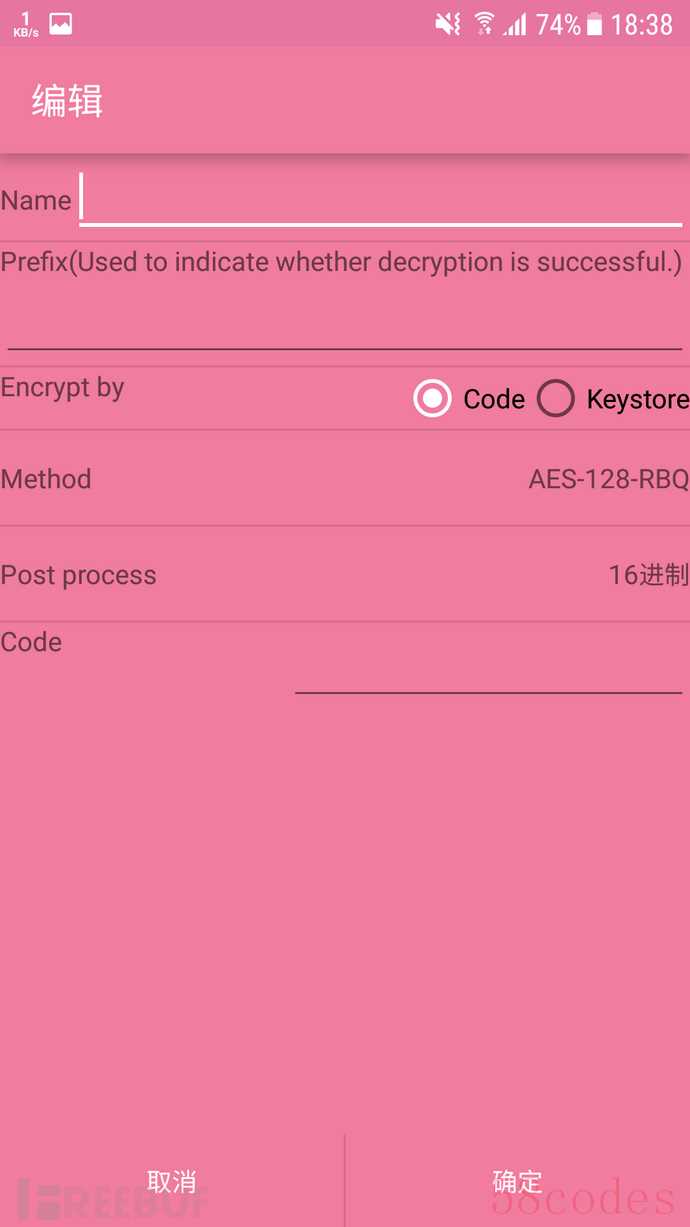The height and width of the screenshot is (1227, 690).
Task: Tap the battery icon showing 74%
Action: (595, 24)
